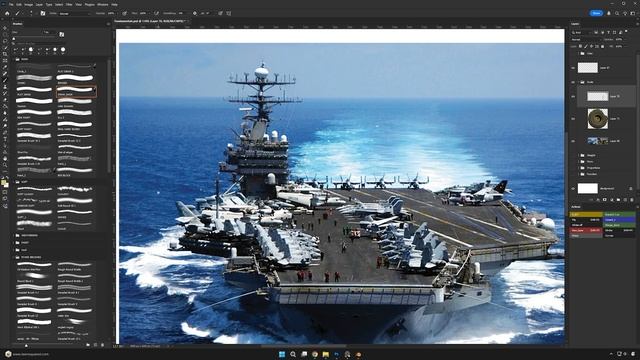Switch to the Actions panel tab
Screen dimensions: 640x360
click(576, 207)
